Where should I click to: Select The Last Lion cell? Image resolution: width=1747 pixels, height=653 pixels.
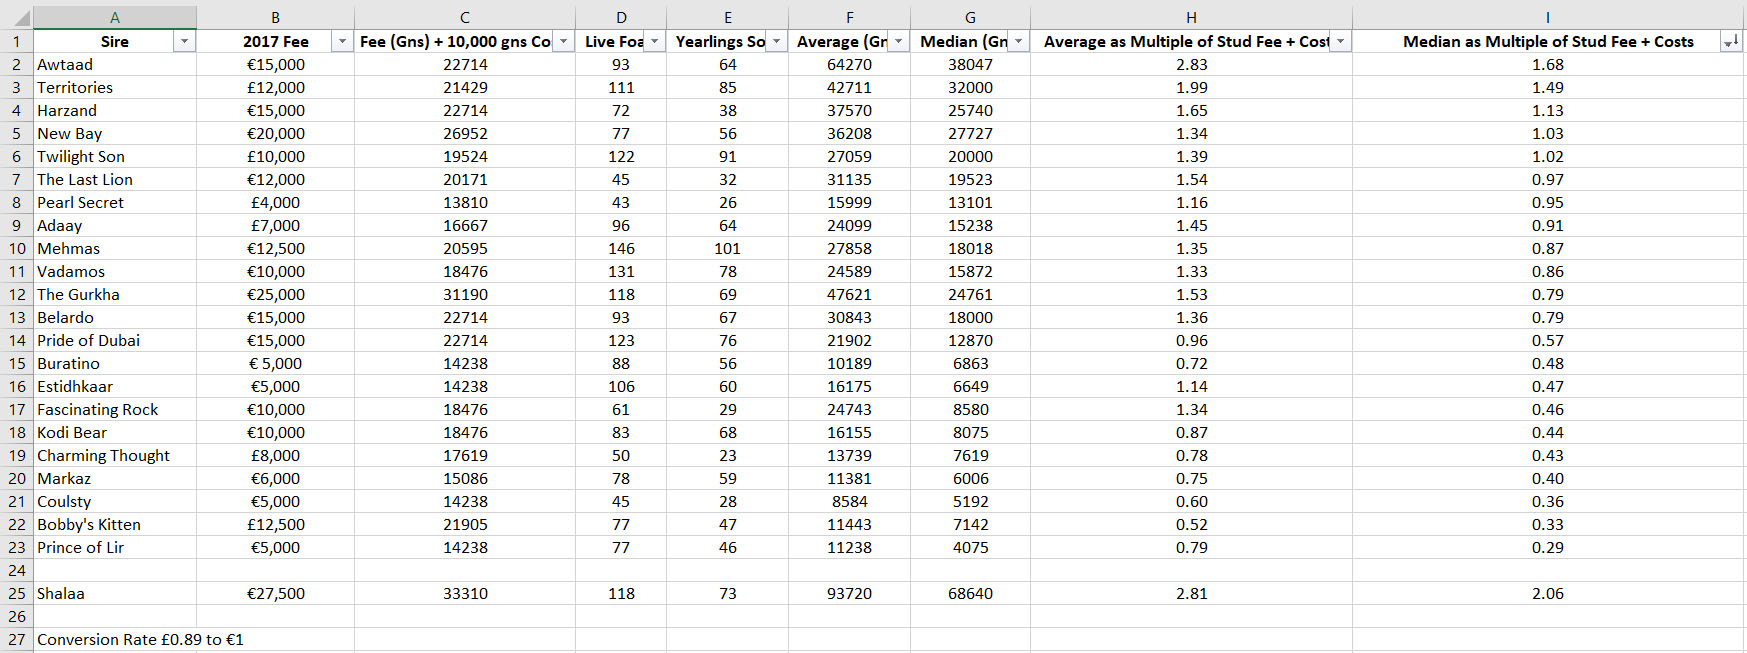tap(115, 179)
